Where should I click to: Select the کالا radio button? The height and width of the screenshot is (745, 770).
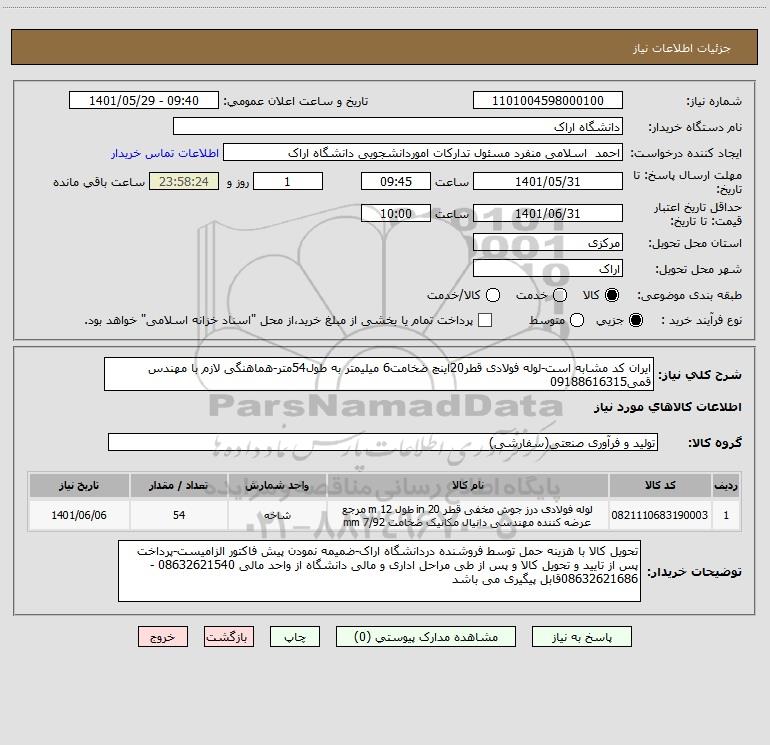pos(612,295)
